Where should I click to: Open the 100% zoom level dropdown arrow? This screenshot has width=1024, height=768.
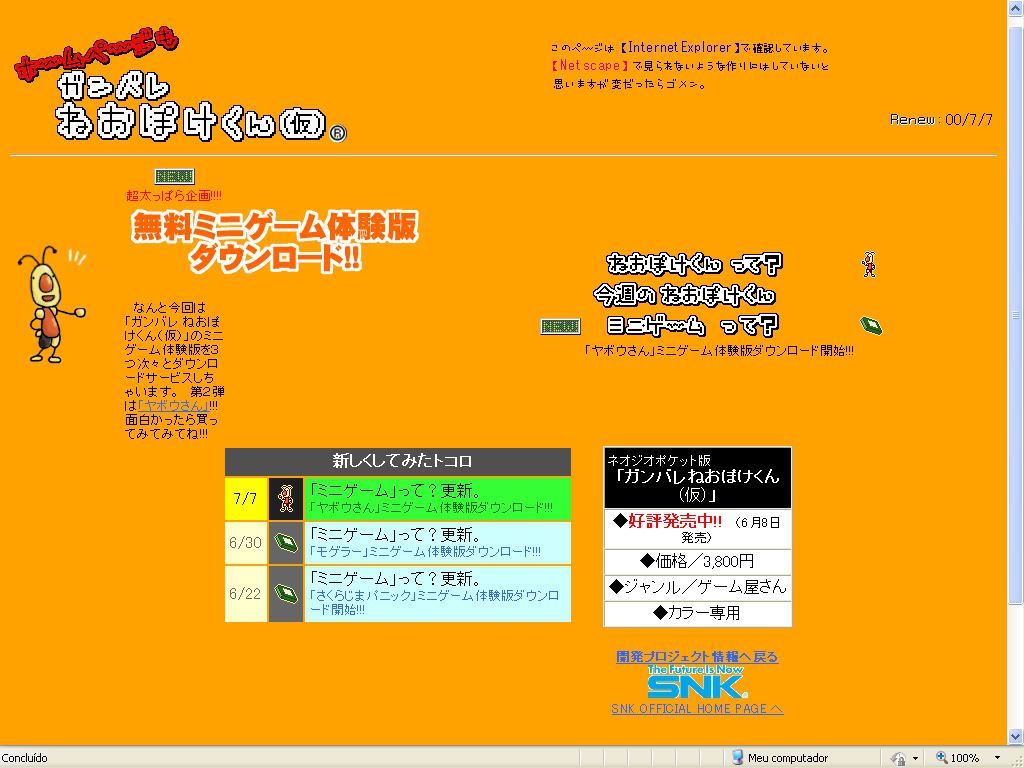997,758
